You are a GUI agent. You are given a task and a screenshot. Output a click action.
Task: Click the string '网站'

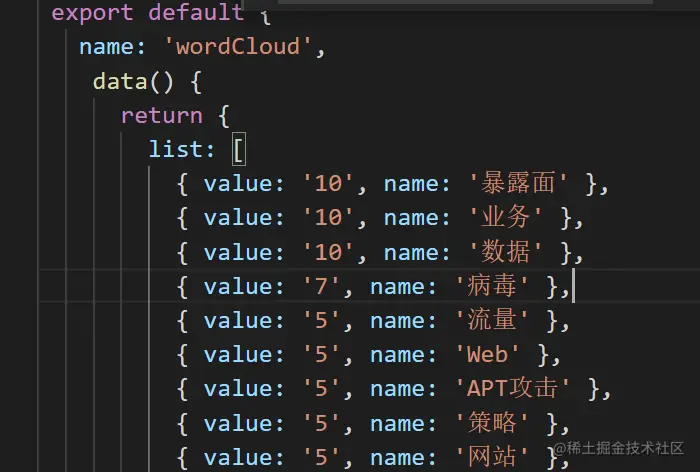click(x=492, y=457)
